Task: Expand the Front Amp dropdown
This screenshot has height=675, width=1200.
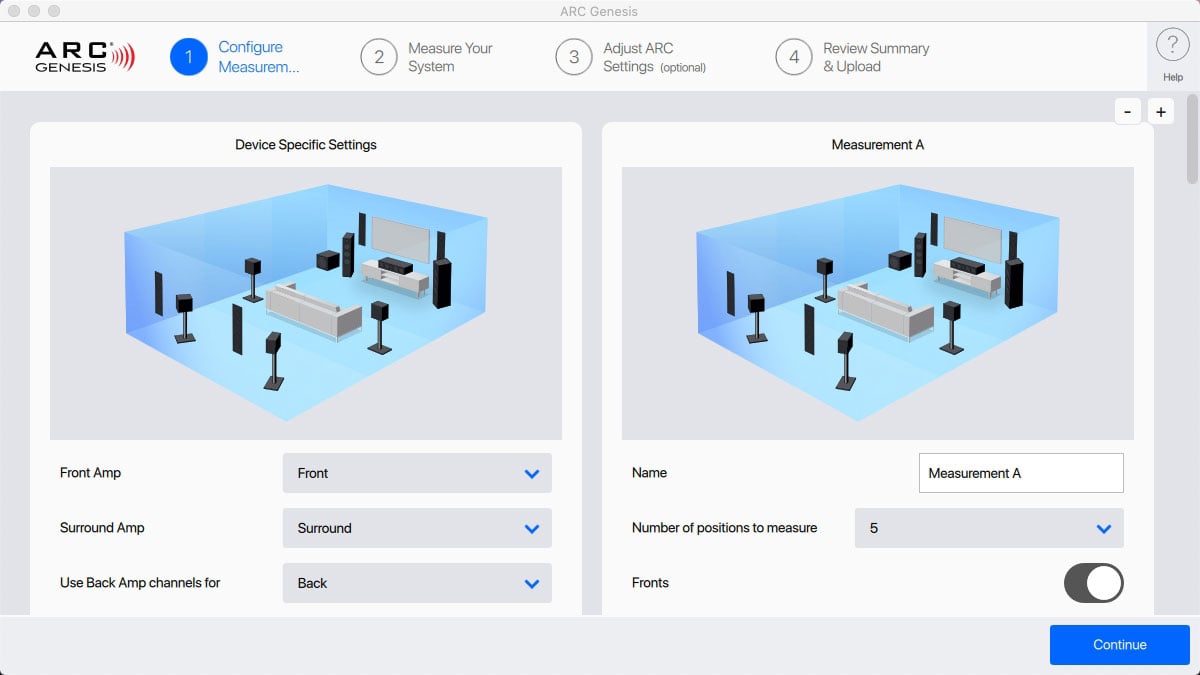Action: click(x=417, y=473)
